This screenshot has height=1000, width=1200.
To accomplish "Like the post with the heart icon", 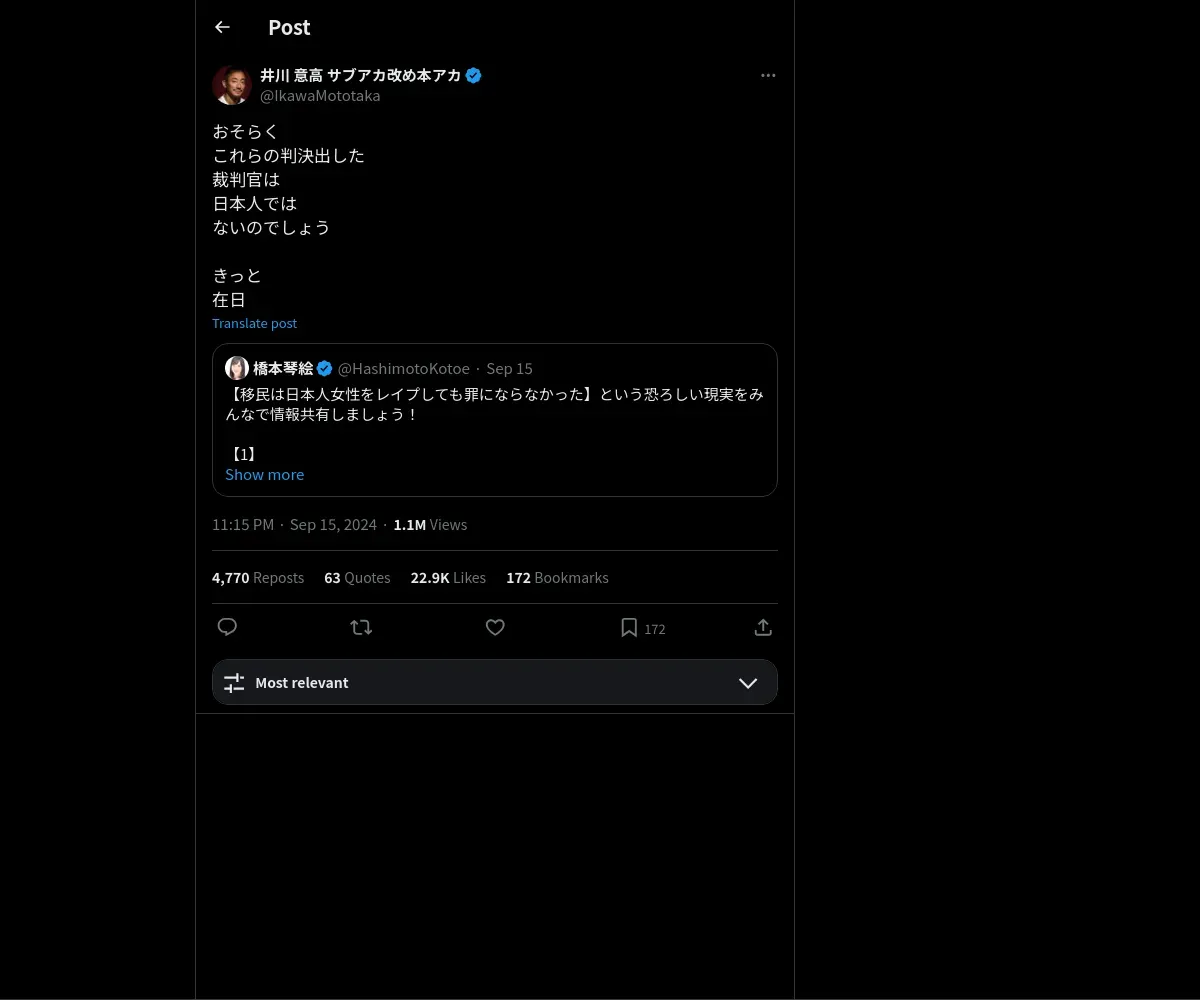I will click(x=495, y=627).
